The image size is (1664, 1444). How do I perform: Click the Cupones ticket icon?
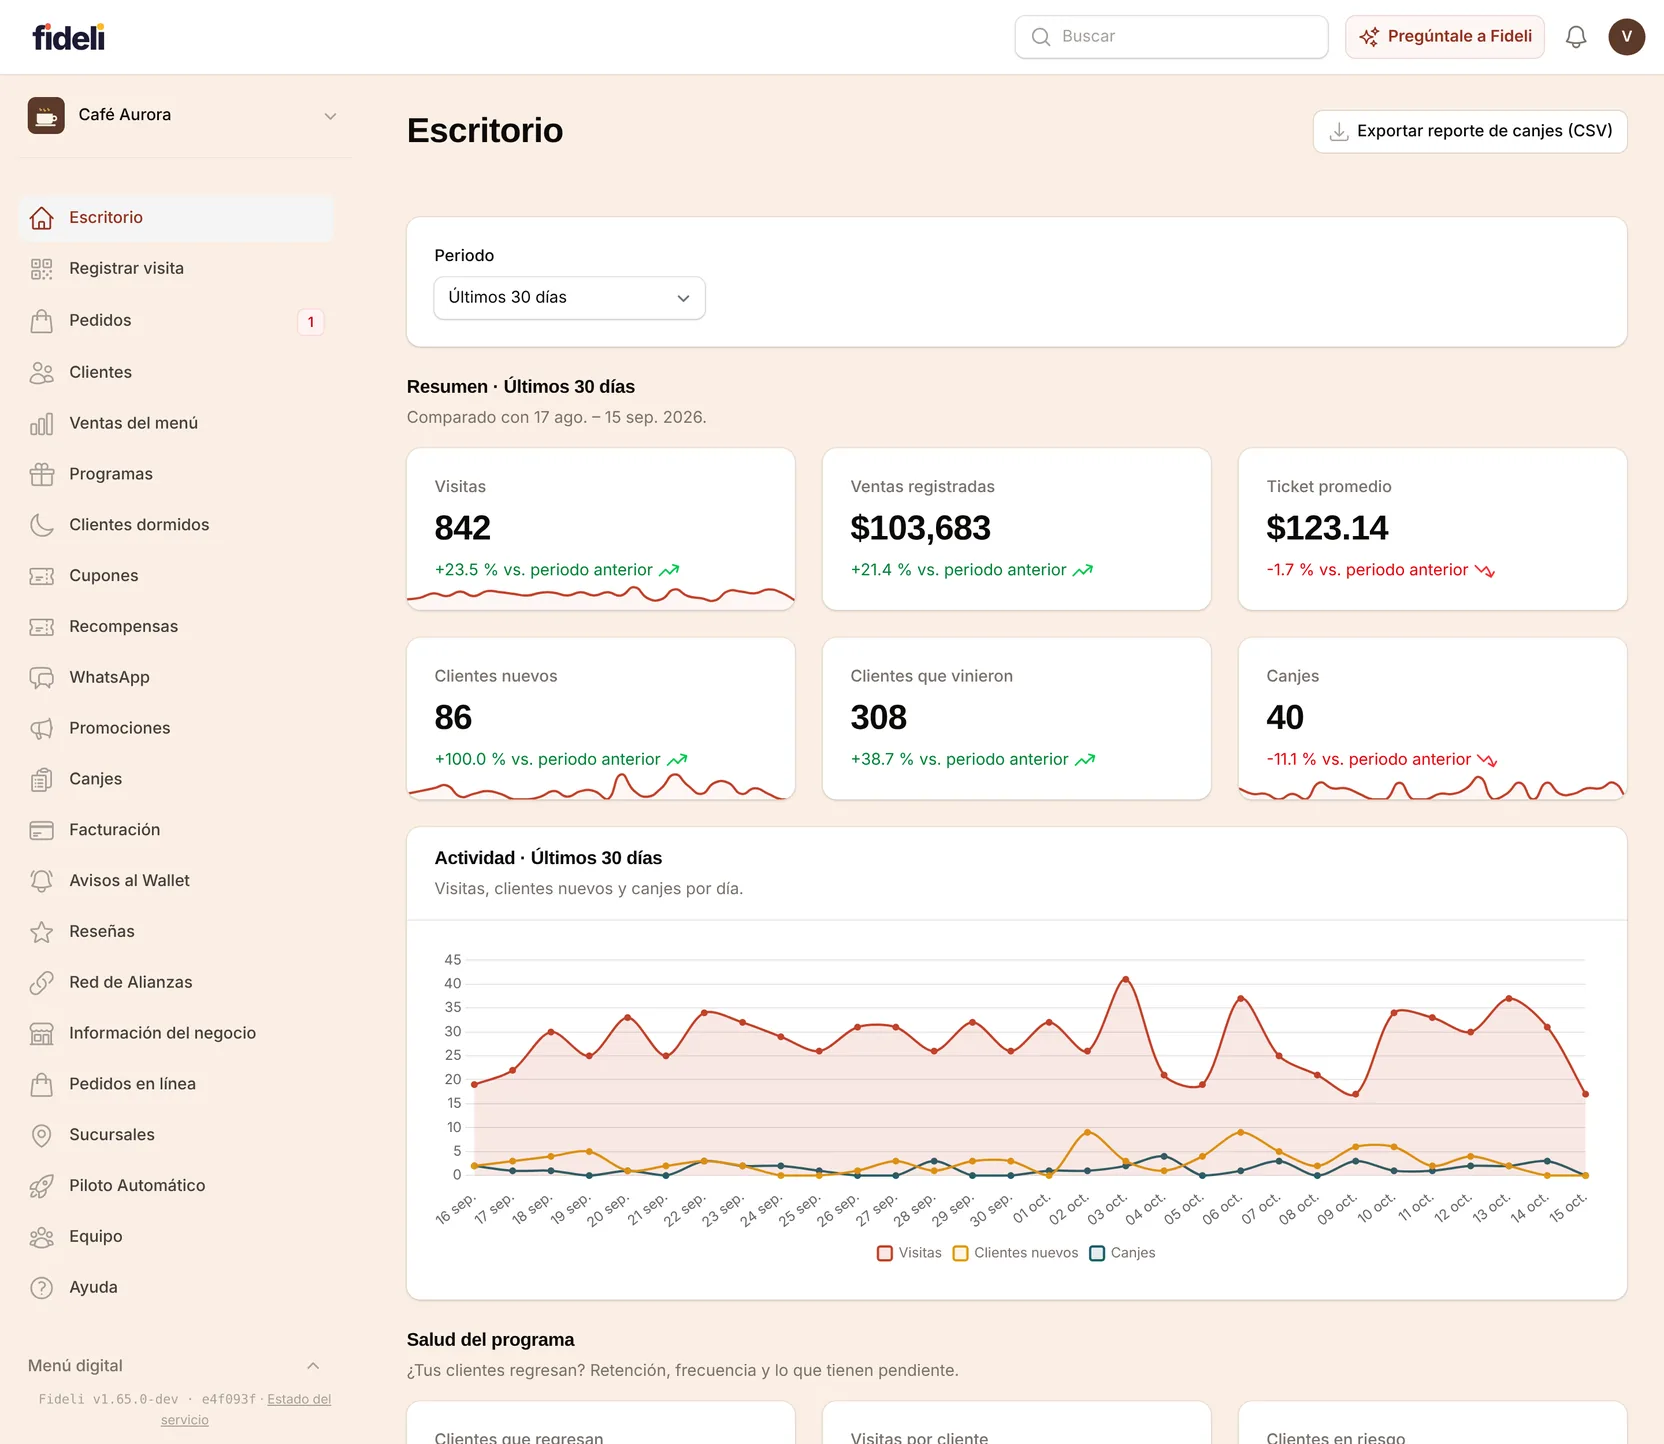41,576
